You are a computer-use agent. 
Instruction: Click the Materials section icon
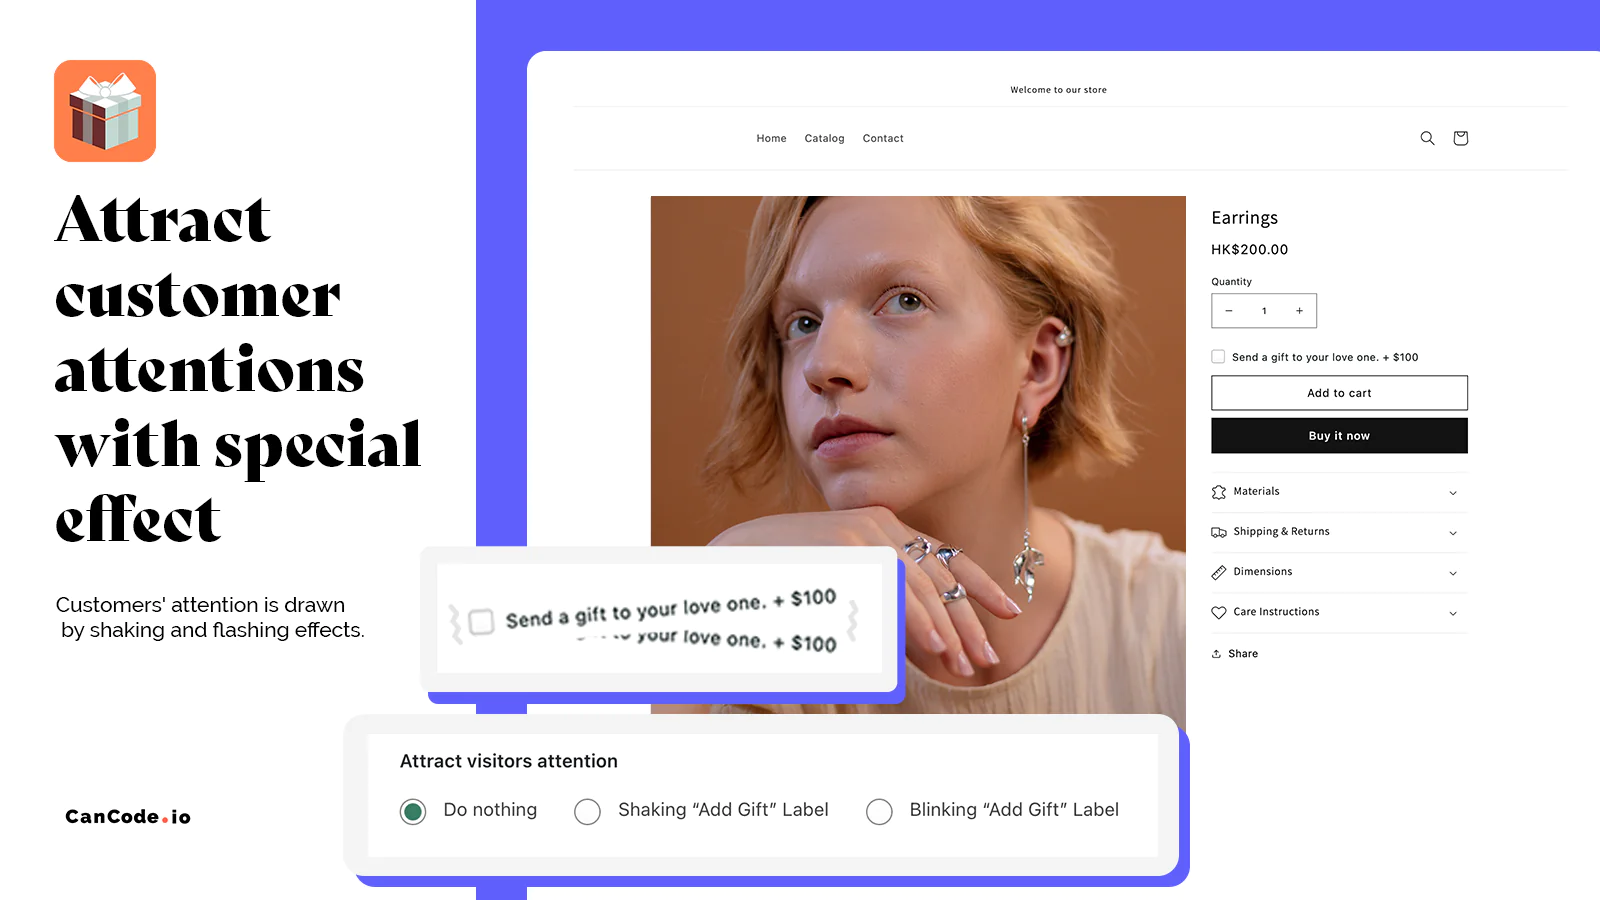[1218, 492]
